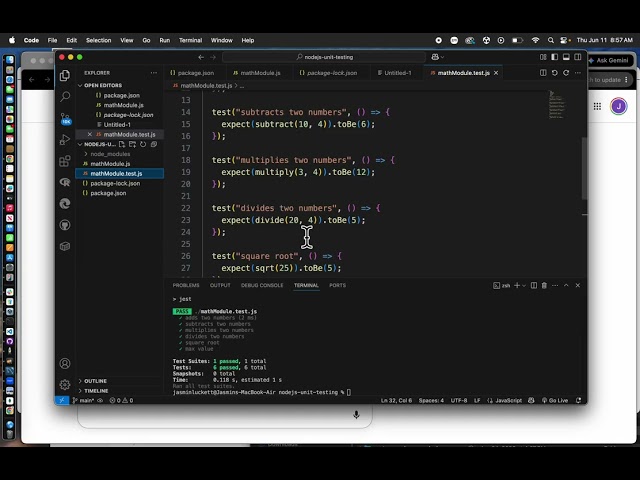
Task: Toggle the primary side bar
Action: (554, 57)
